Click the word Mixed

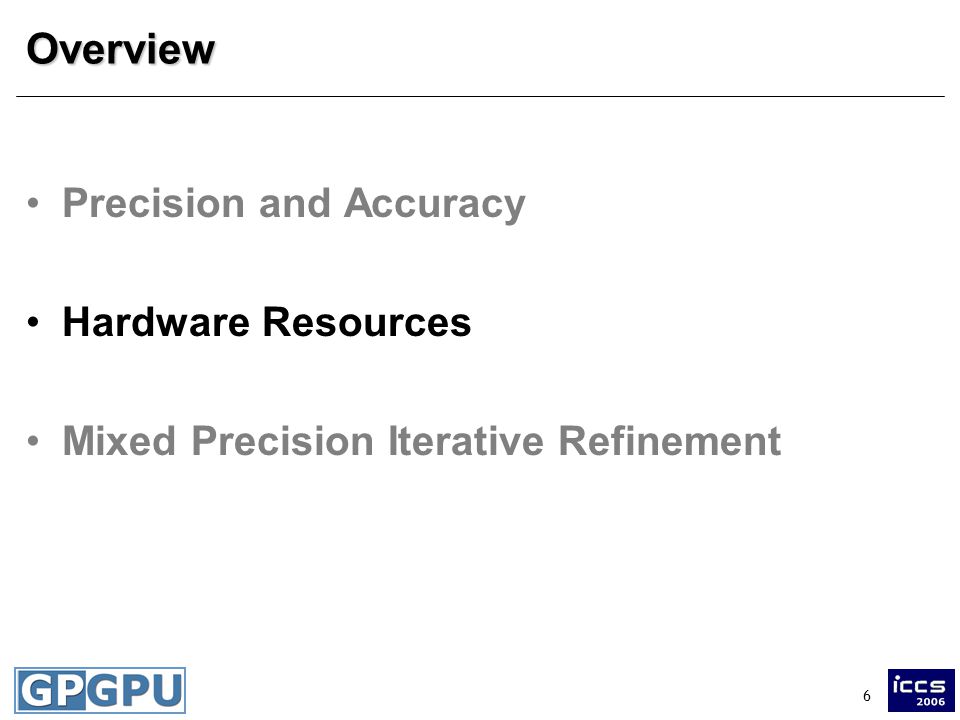119,440
